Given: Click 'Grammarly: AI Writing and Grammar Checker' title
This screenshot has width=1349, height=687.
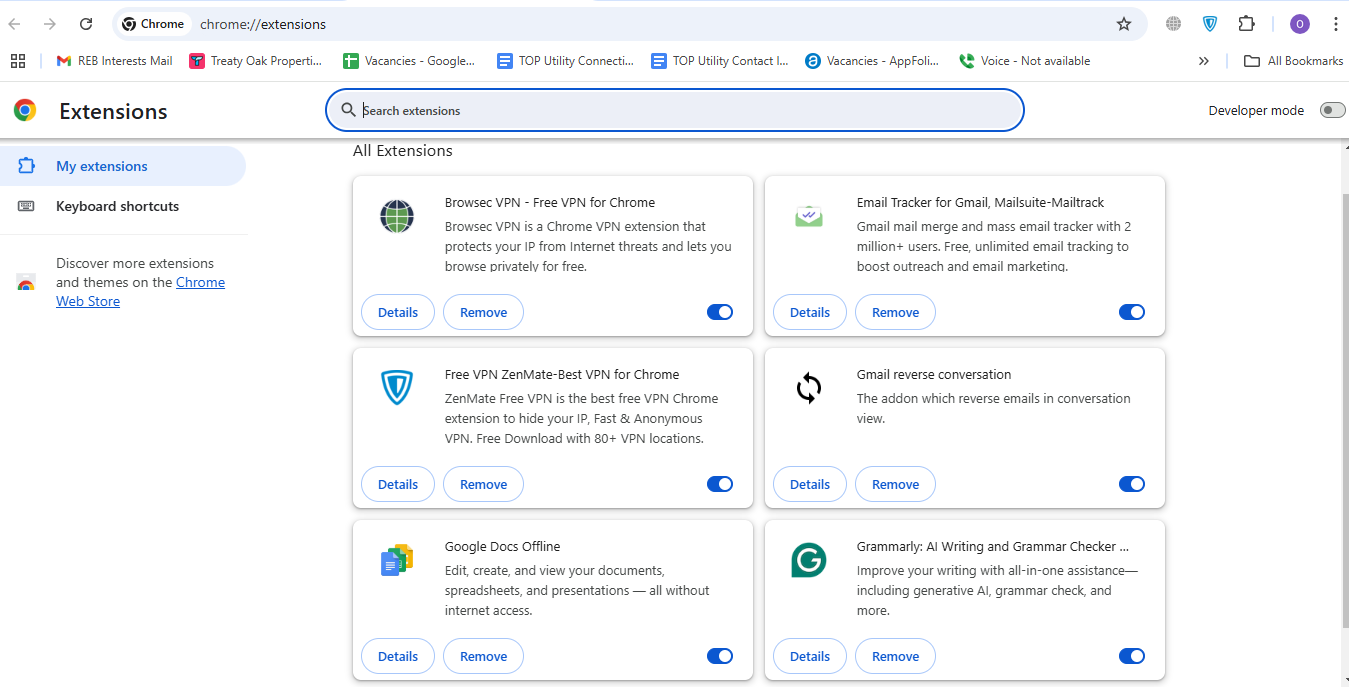Looking at the screenshot, I should coord(993,547).
